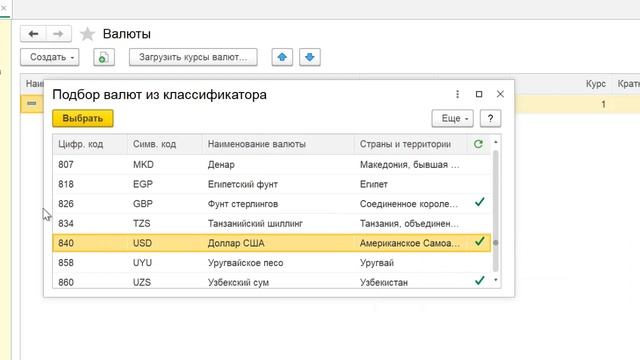
Task: Move item down with blue down arrow
Action: tap(310, 57)
